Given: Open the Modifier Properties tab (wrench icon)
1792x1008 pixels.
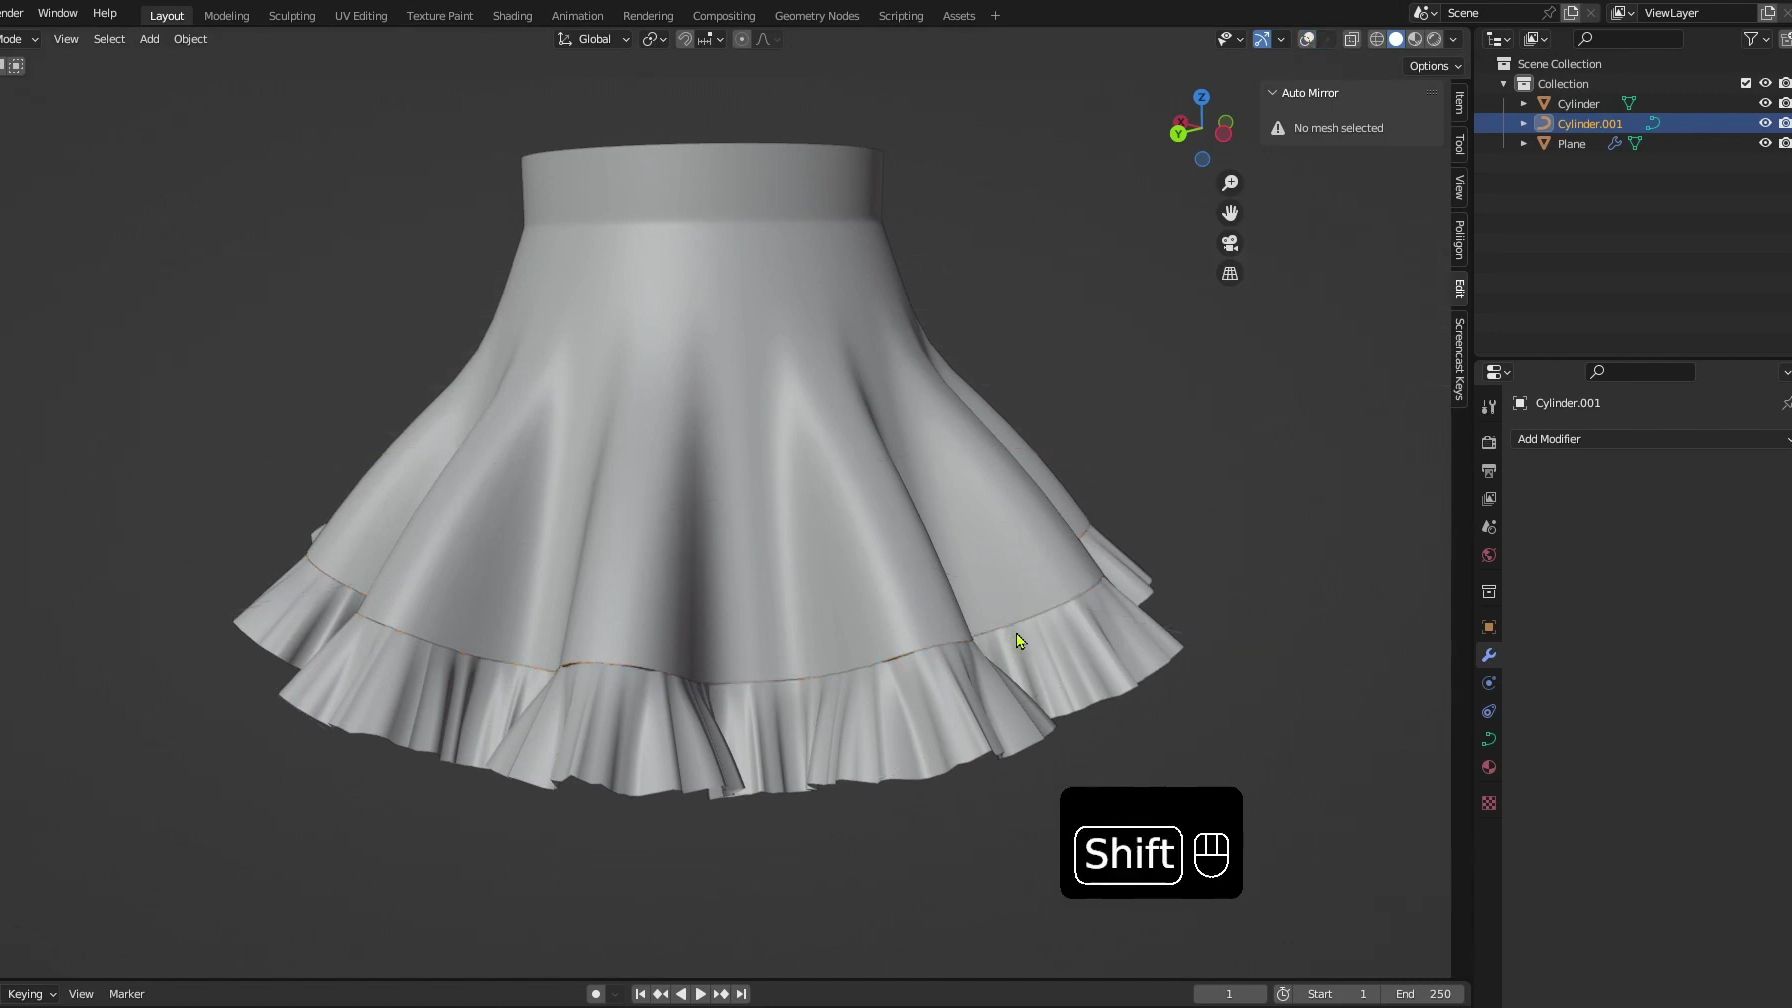Looking at the screenshot, I should tap(1488, 655).
